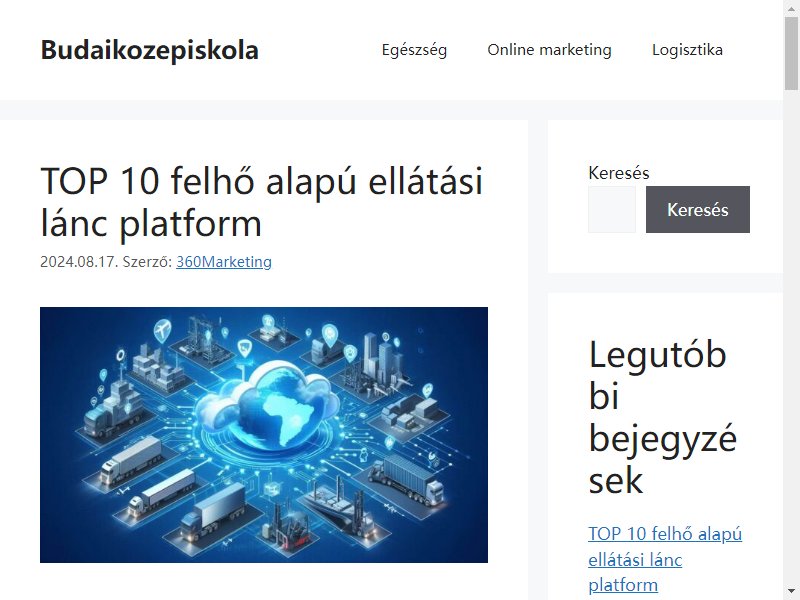The width and height of the screenshot is (800, 600).
Task: Go to the Logisztika category
Action: (687, 50)
